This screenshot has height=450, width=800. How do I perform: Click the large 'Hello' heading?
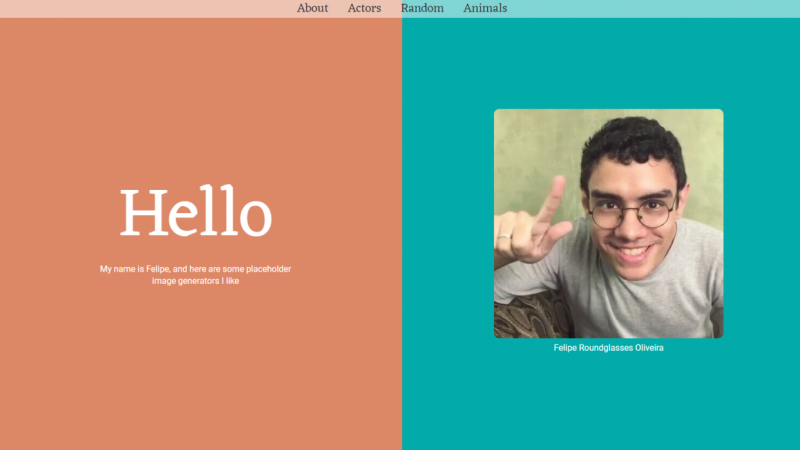click(195, 211)
